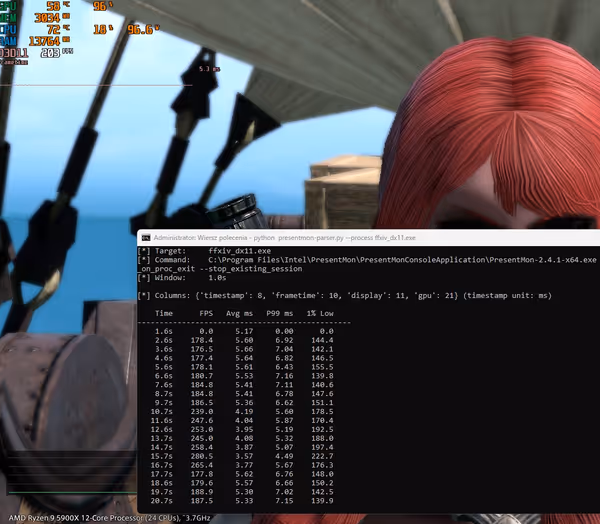
Task: Click the GPU temperature reading 58 in overlay
Action: 54,6
